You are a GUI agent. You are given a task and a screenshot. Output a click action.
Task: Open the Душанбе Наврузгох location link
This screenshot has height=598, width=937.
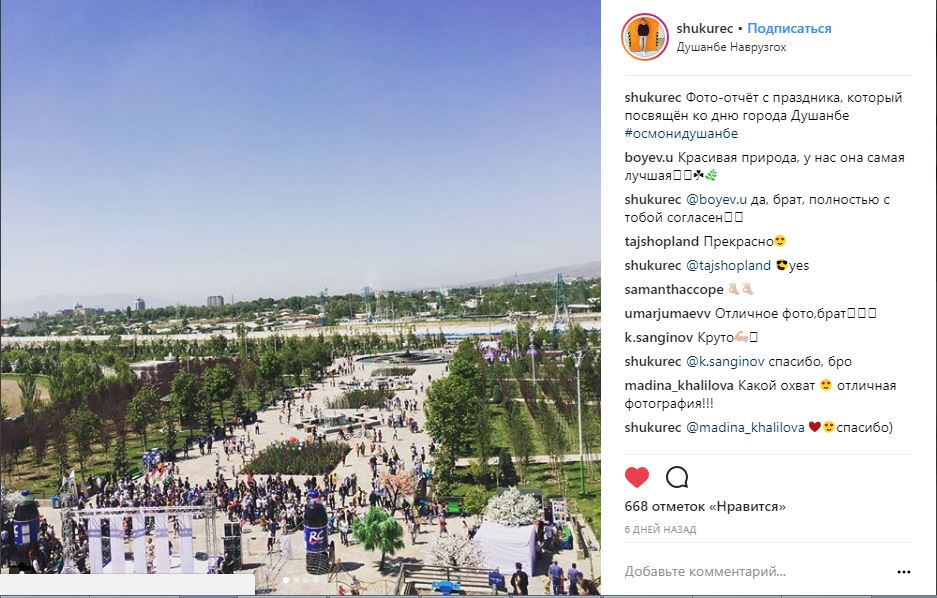731,47
